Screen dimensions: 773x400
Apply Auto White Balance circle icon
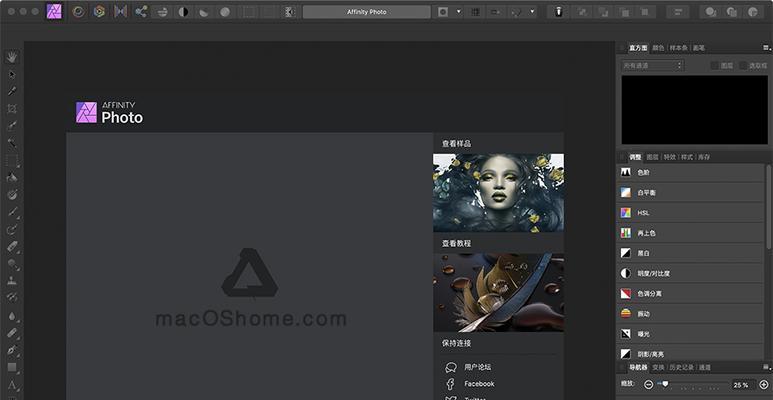click(x=225, y=12)
